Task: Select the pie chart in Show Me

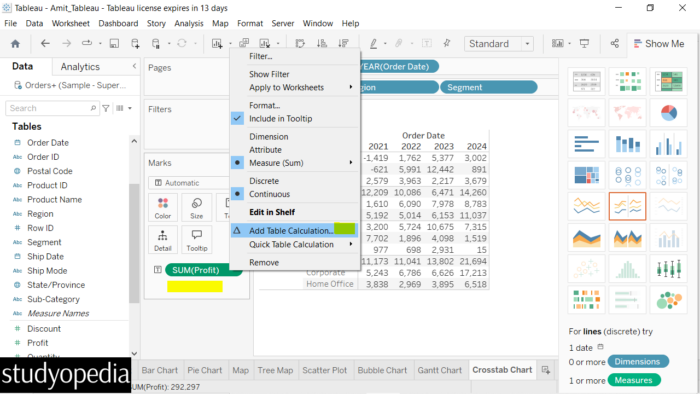Action: [x=668, y=113]
